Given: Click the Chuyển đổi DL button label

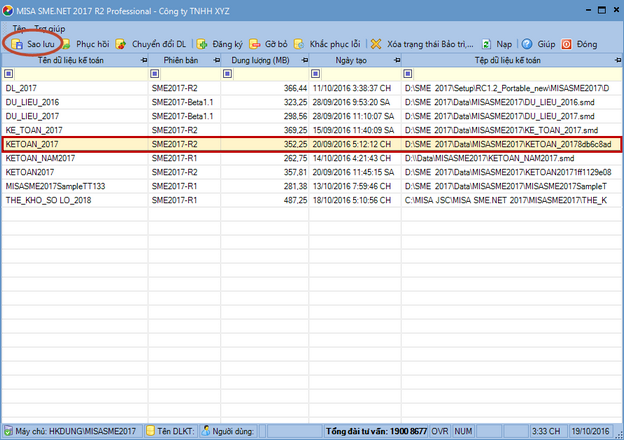Looking at the screenshot, I should pyautogui.click(x=159, y=44).
